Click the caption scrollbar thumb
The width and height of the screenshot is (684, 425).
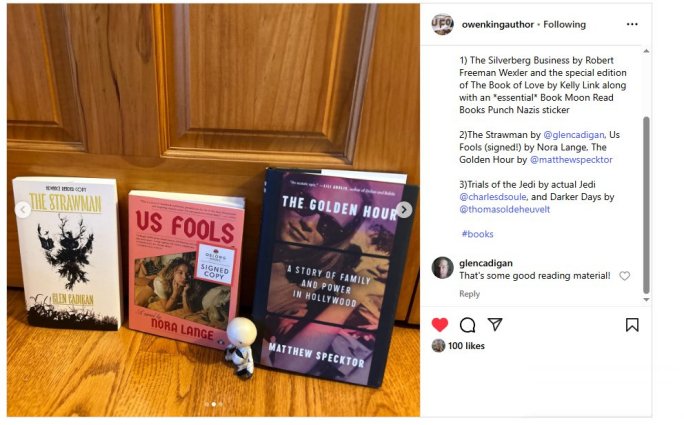click(646, 205)
